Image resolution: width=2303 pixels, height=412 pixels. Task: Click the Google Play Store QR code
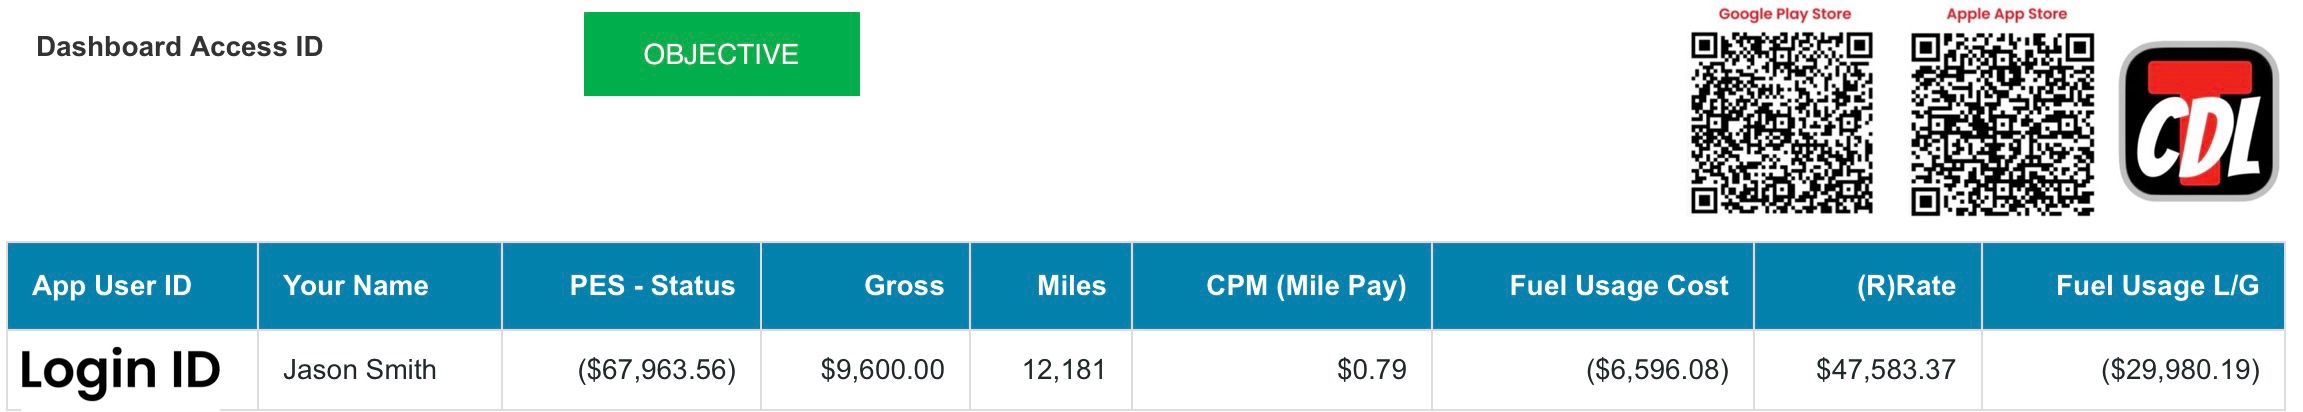click(1781, 123)
